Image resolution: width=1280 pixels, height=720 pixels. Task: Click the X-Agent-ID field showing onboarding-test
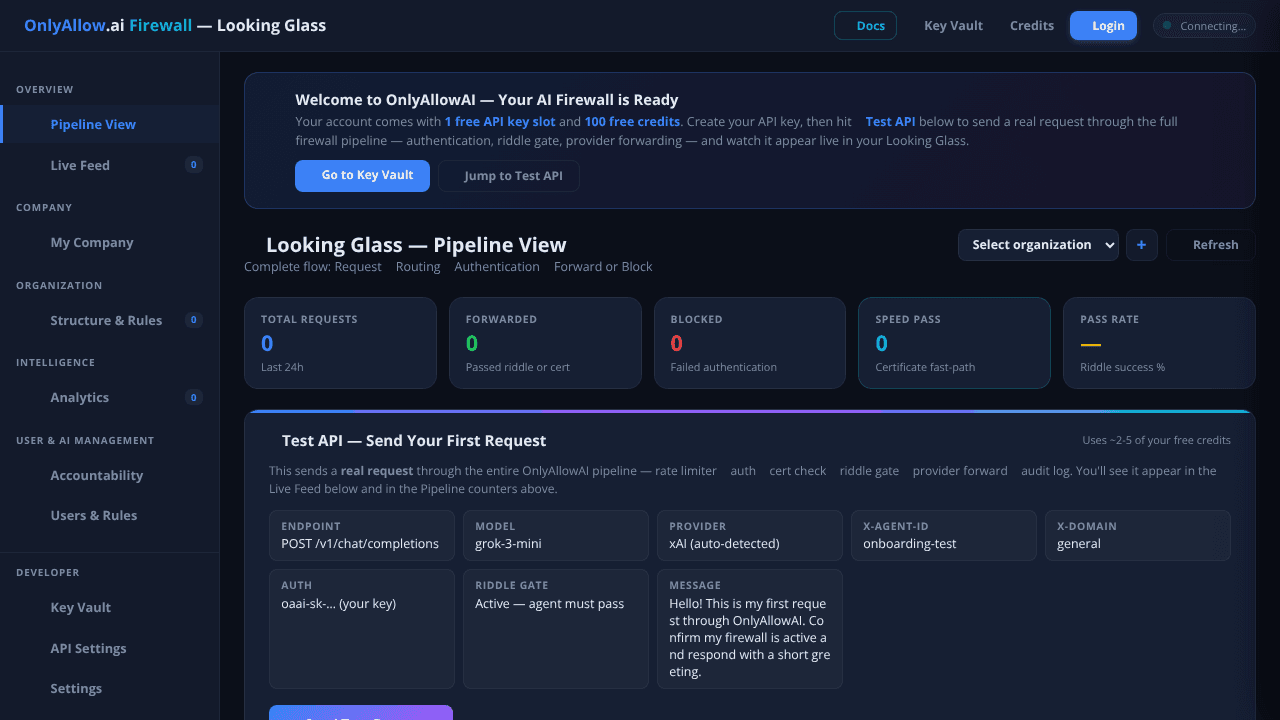[944, 535]
